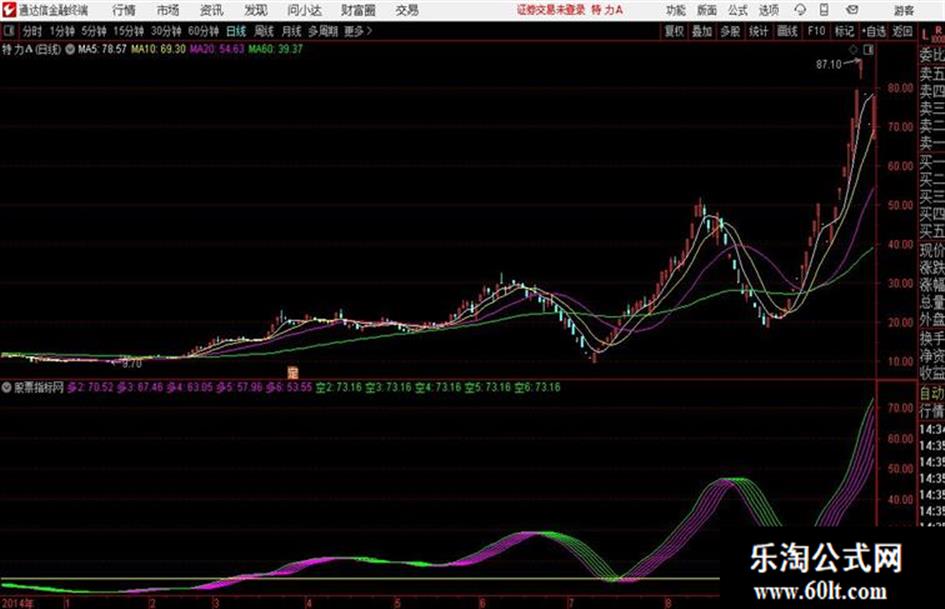Click the 多6: 53.55 indicator value
Image resolution: width=945 pixels, height=609 pixels.
289,388
